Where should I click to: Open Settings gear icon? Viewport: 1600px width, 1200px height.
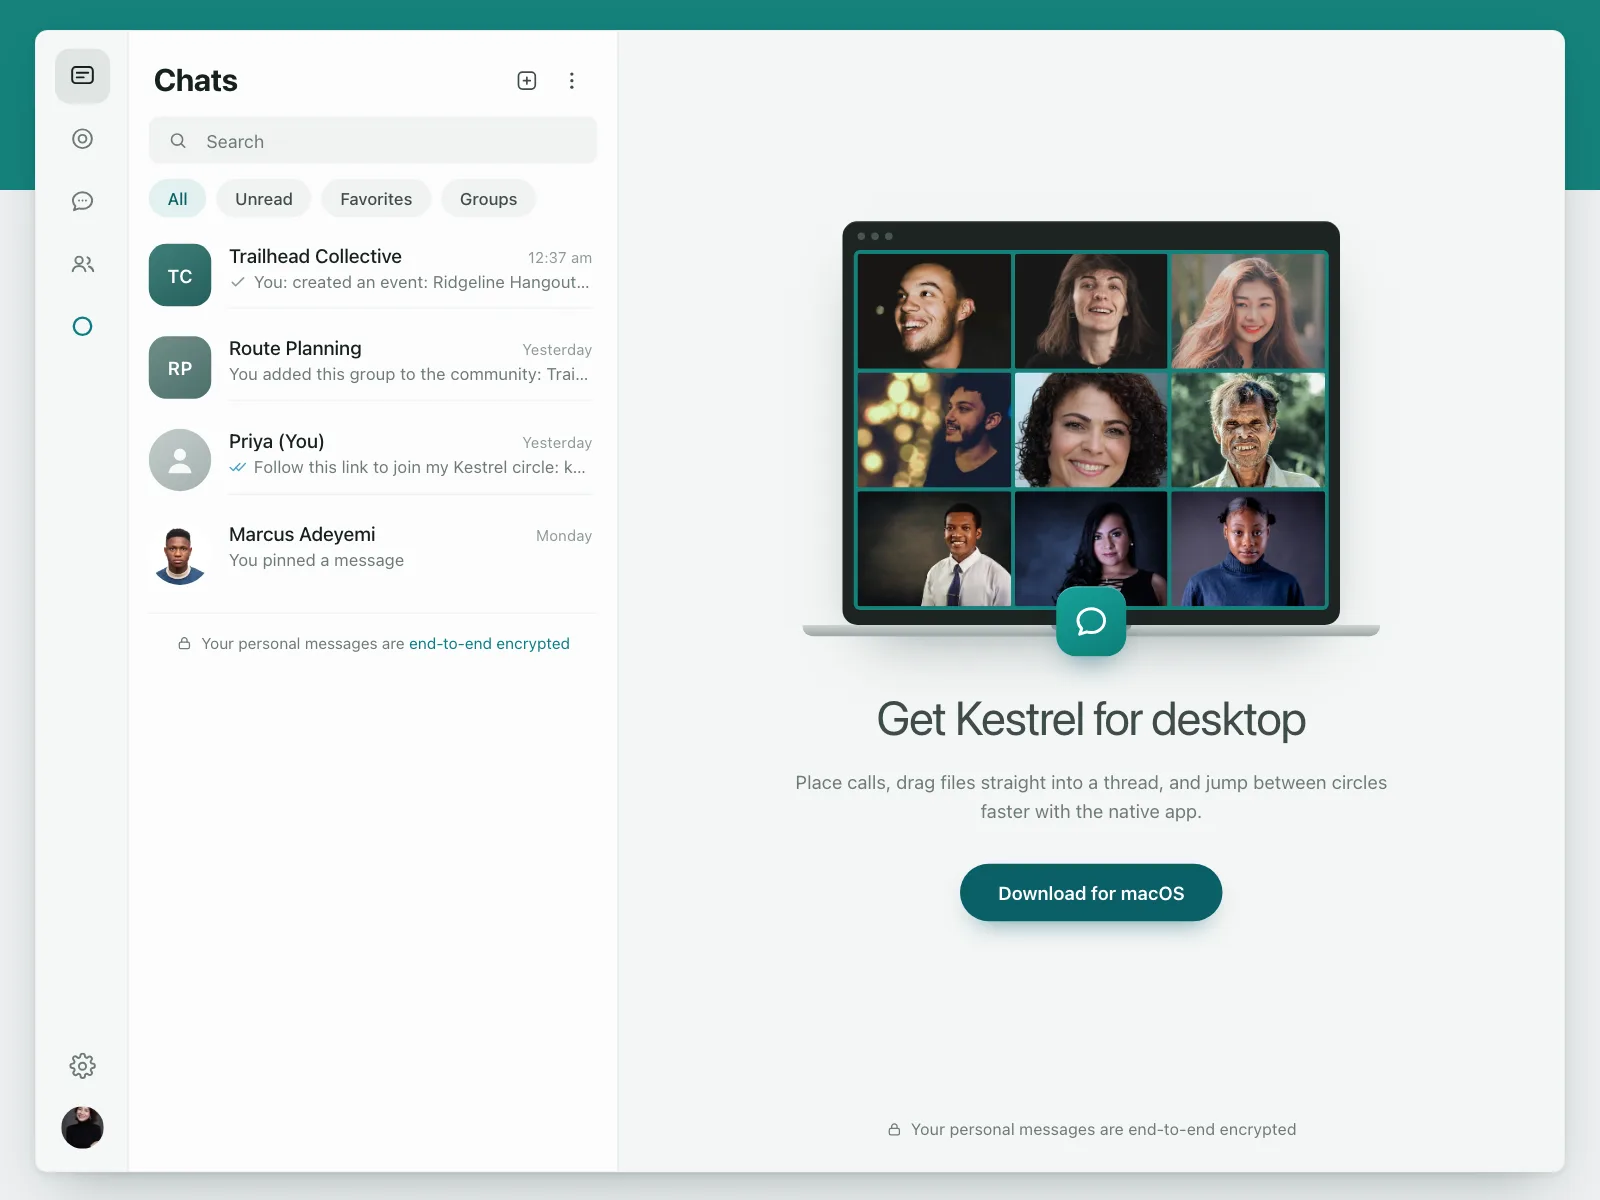coord(82,1066)
